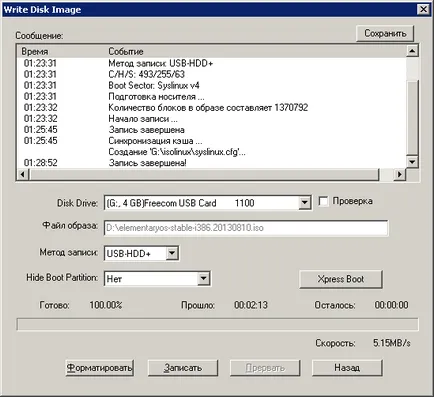Click the 01:28:52 timestamp
434x397 pixels.
(x=40, y=163)
